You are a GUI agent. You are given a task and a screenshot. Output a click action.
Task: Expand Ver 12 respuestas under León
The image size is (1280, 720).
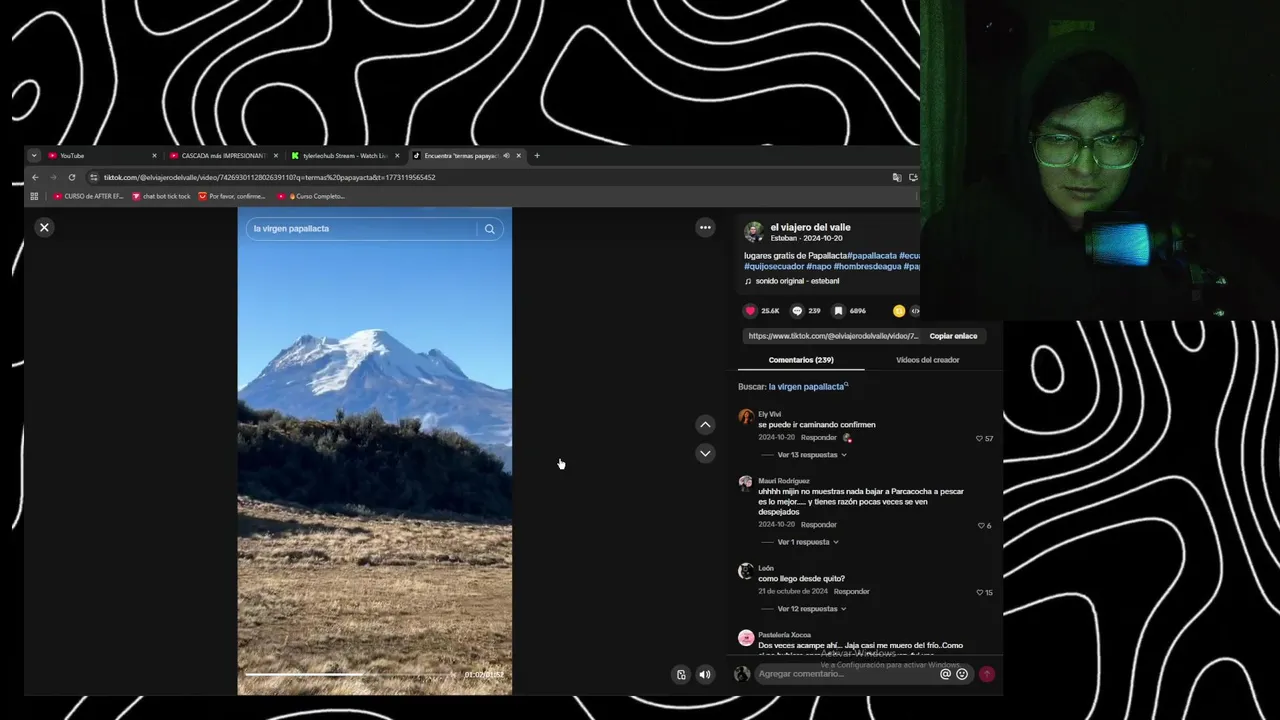(812, 609)
